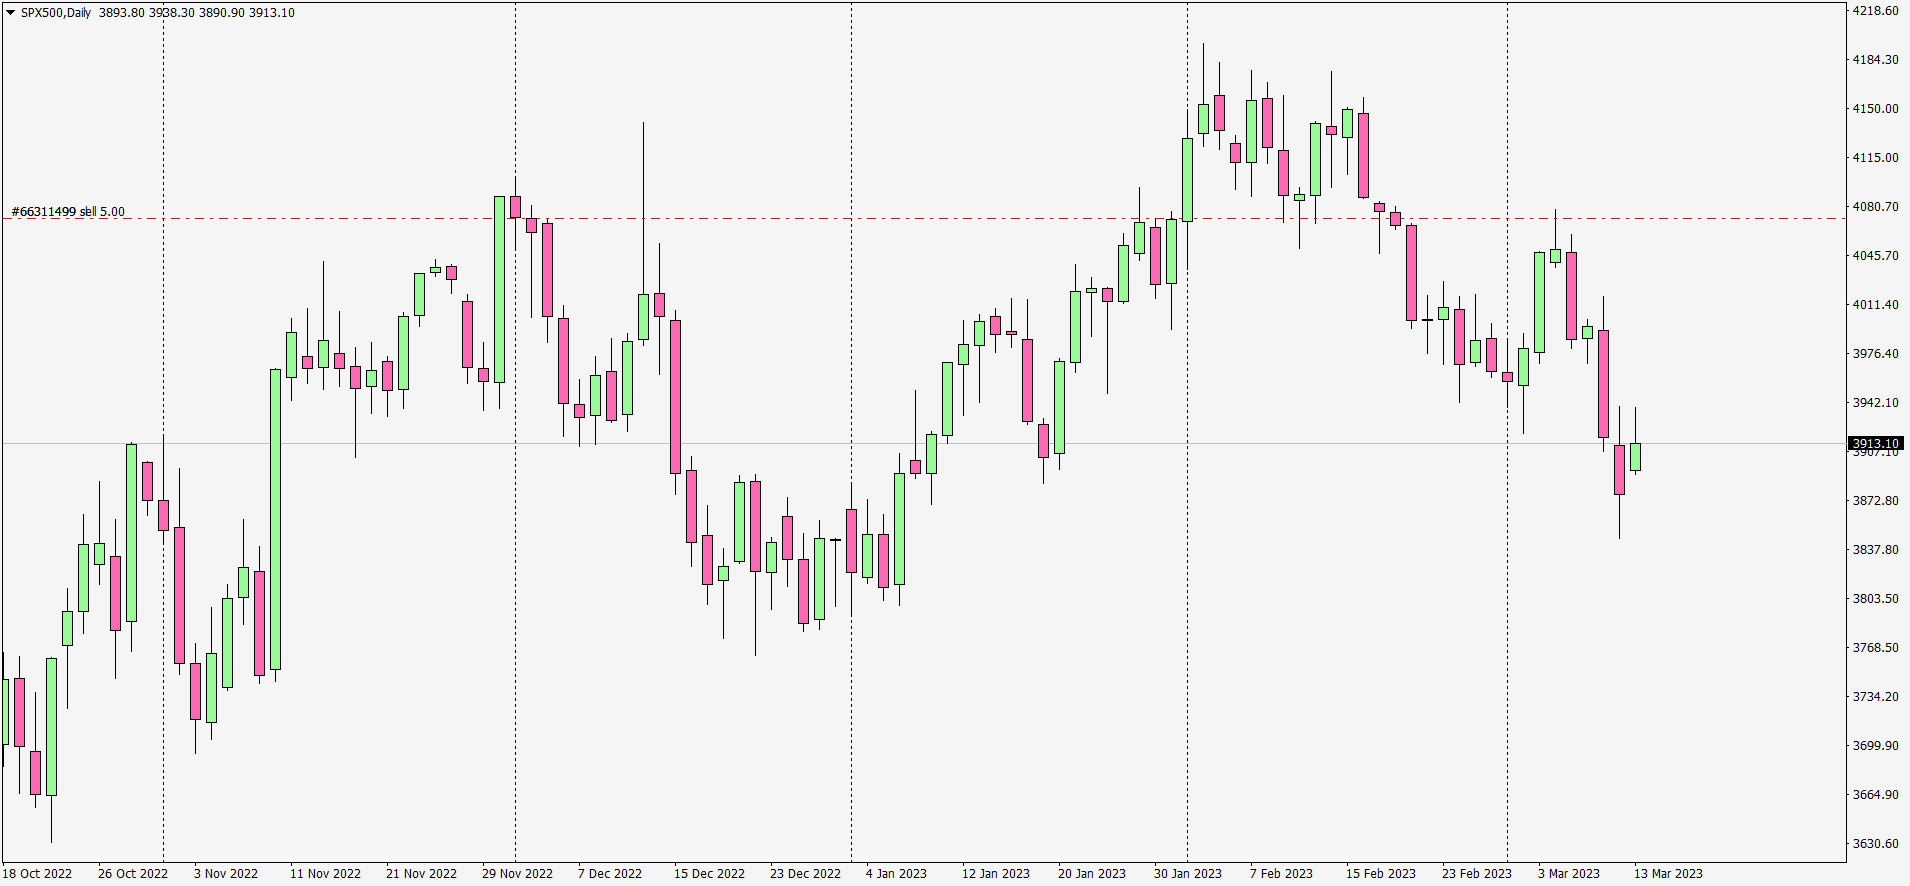Screen dimensions: 1910x886
Task: Click price axis label 3976.40
Action: (x=1875, y=354)
